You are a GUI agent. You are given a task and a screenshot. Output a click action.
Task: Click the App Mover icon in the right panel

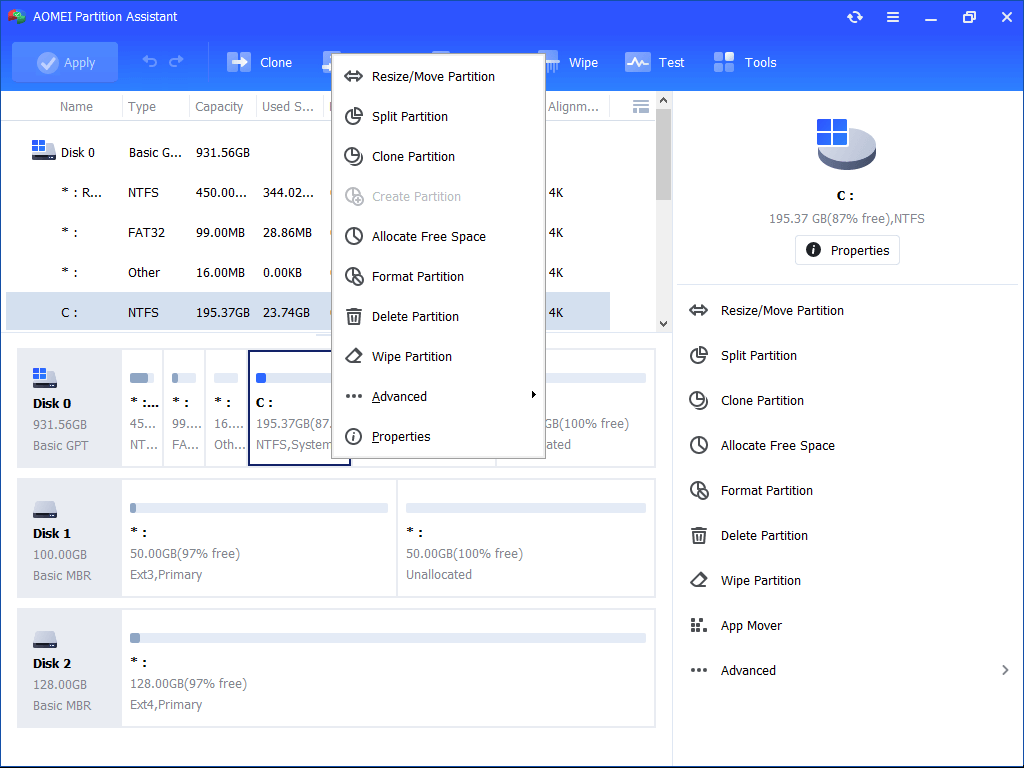pos(699,625)
